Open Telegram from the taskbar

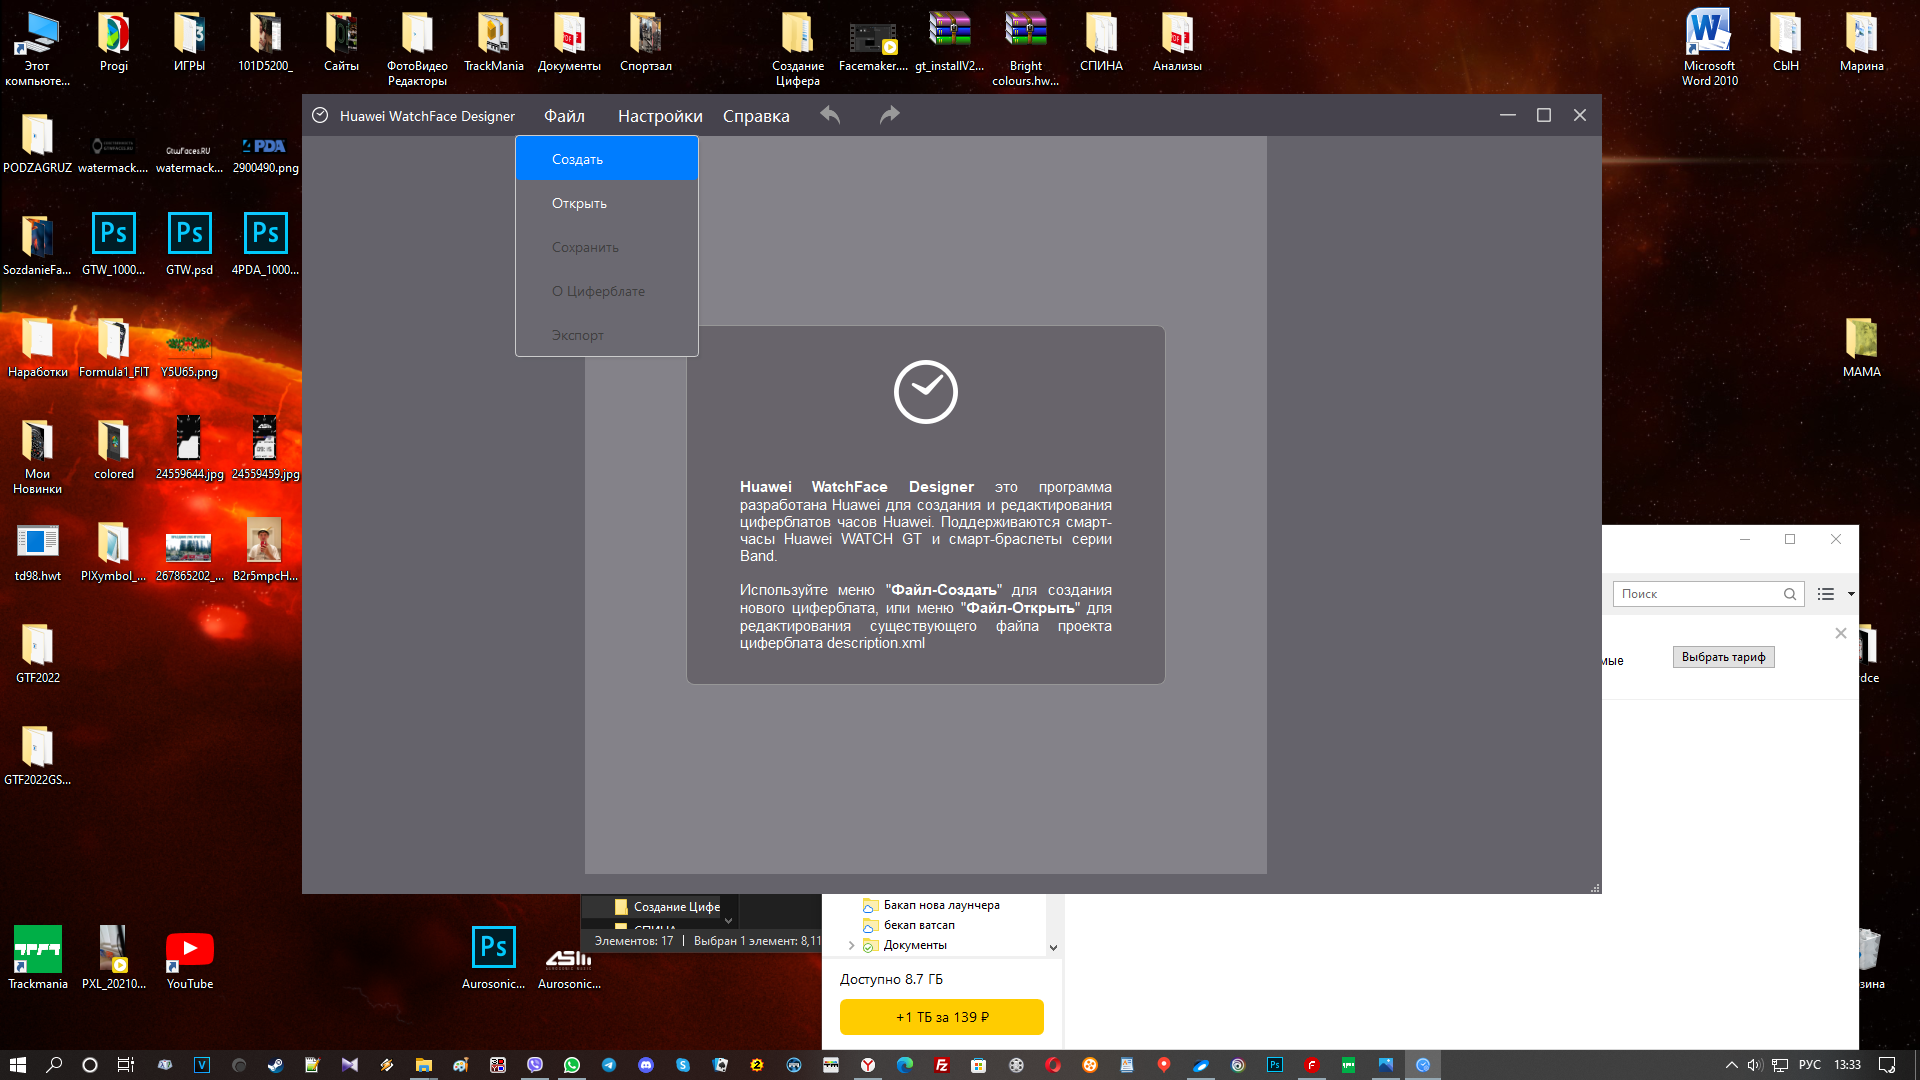point(609,1065)
